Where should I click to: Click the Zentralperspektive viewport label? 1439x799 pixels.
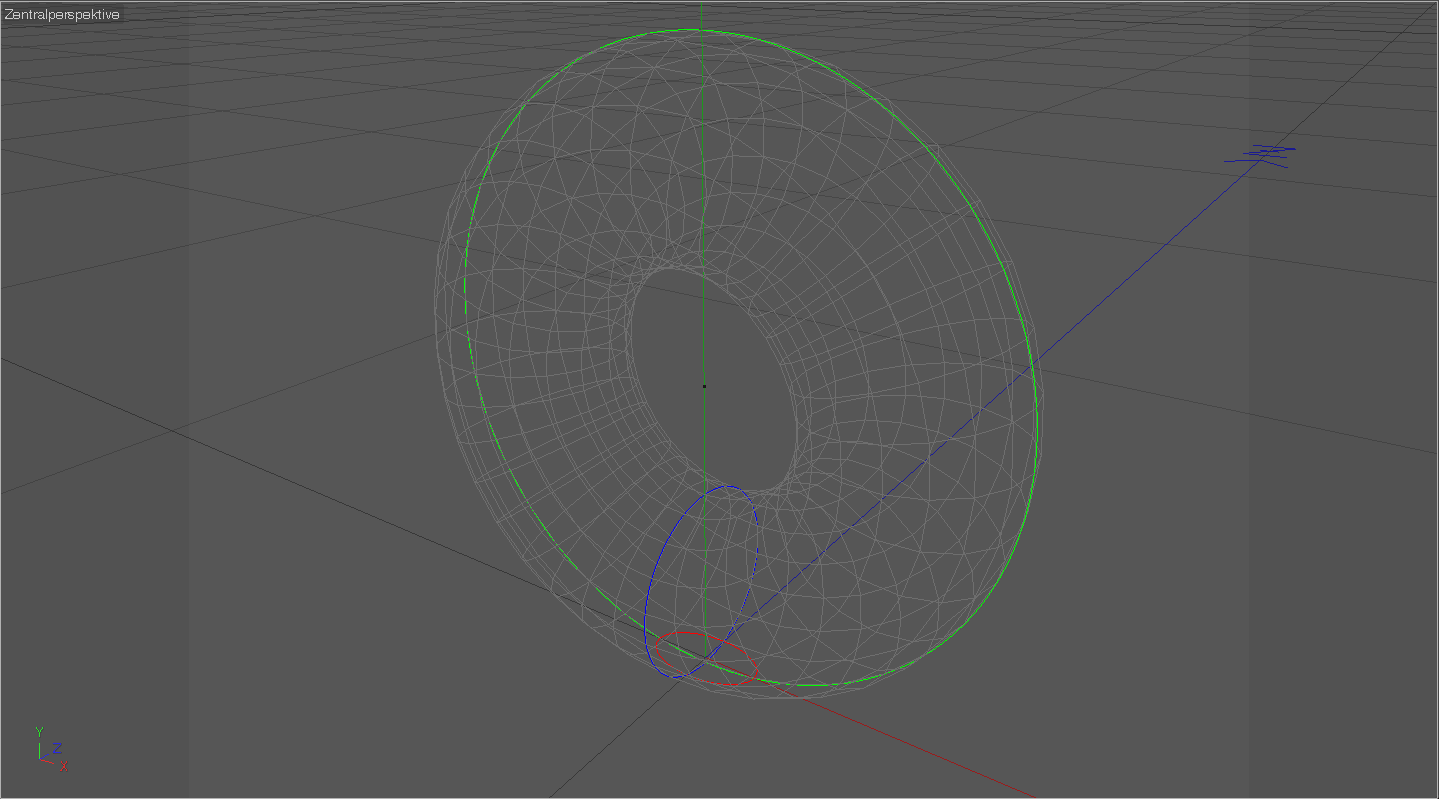pos(62,15)
